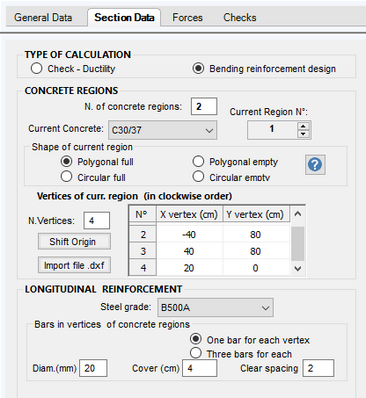The image size is (366, 398).
Task: Select the Section Data tab
Action: tap(124, 17)
